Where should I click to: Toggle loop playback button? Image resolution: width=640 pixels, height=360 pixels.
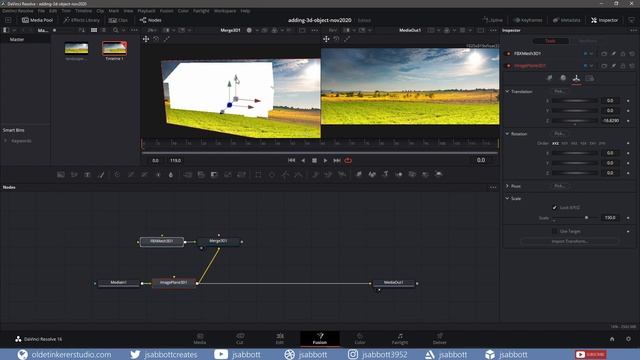click(x=348, y=160)
